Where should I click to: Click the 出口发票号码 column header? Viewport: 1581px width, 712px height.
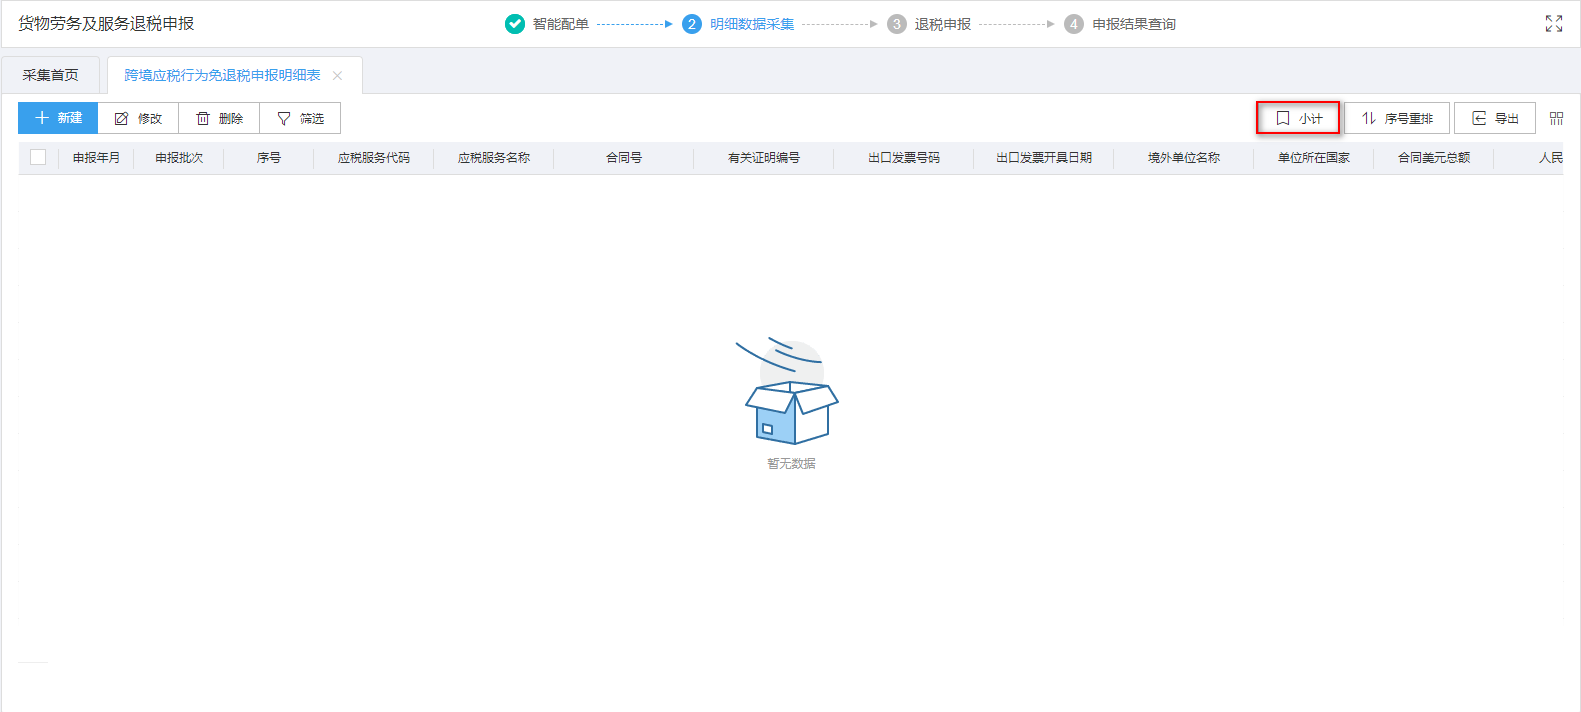[904, 158]
